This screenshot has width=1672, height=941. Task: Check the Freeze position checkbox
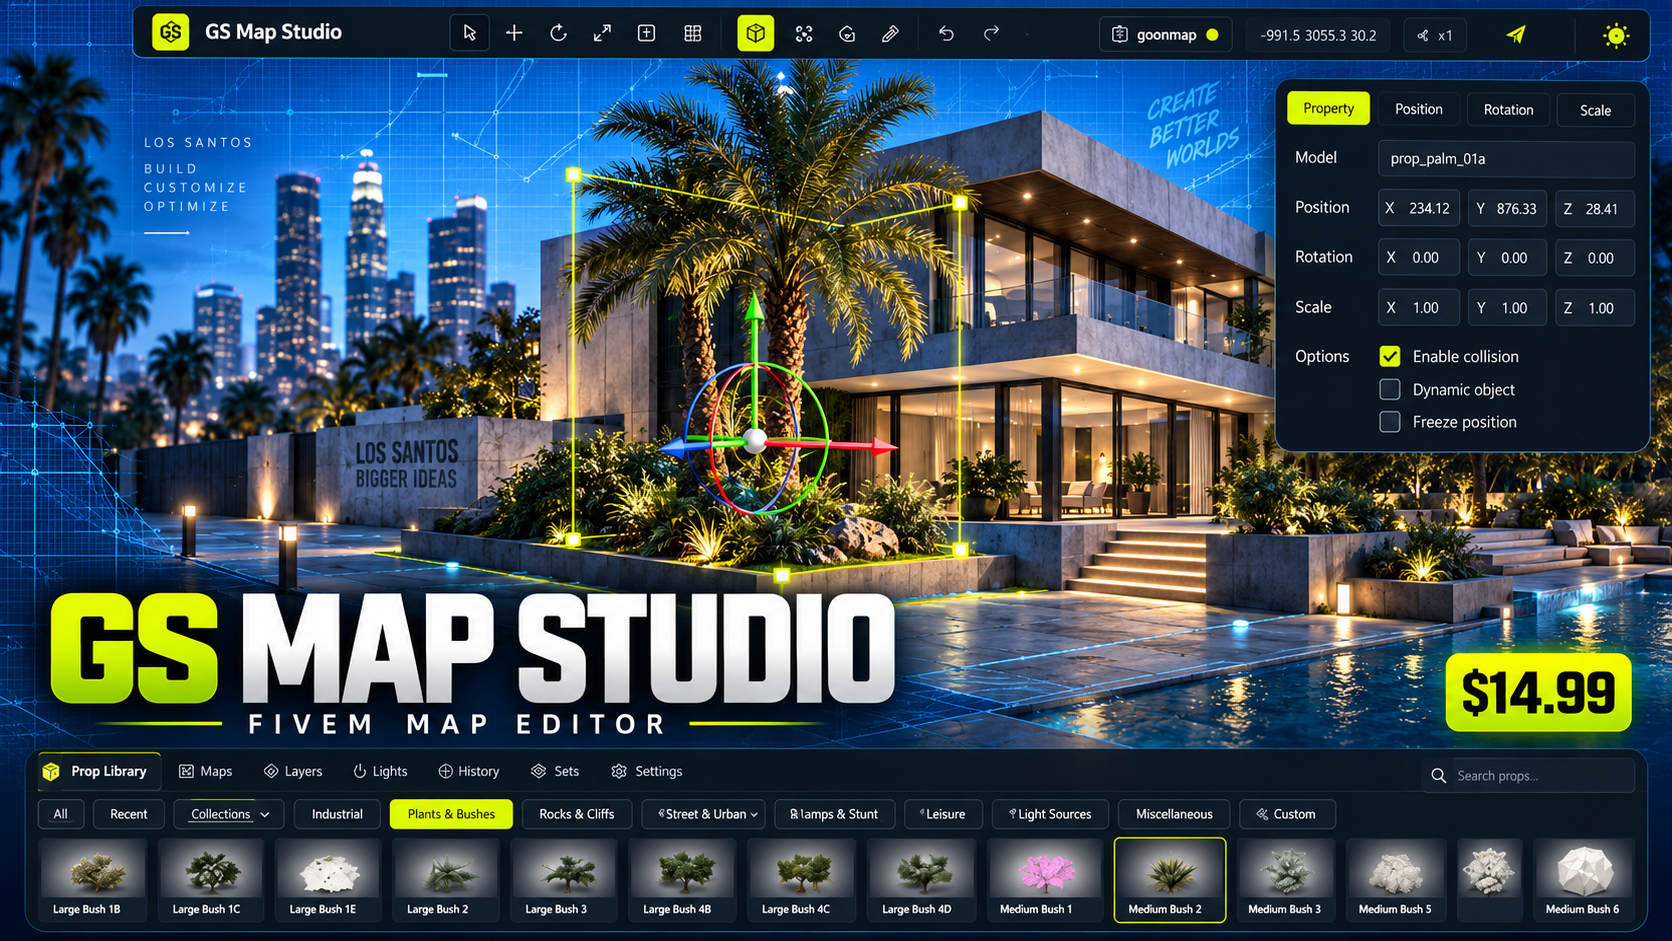coord(1390,422)
